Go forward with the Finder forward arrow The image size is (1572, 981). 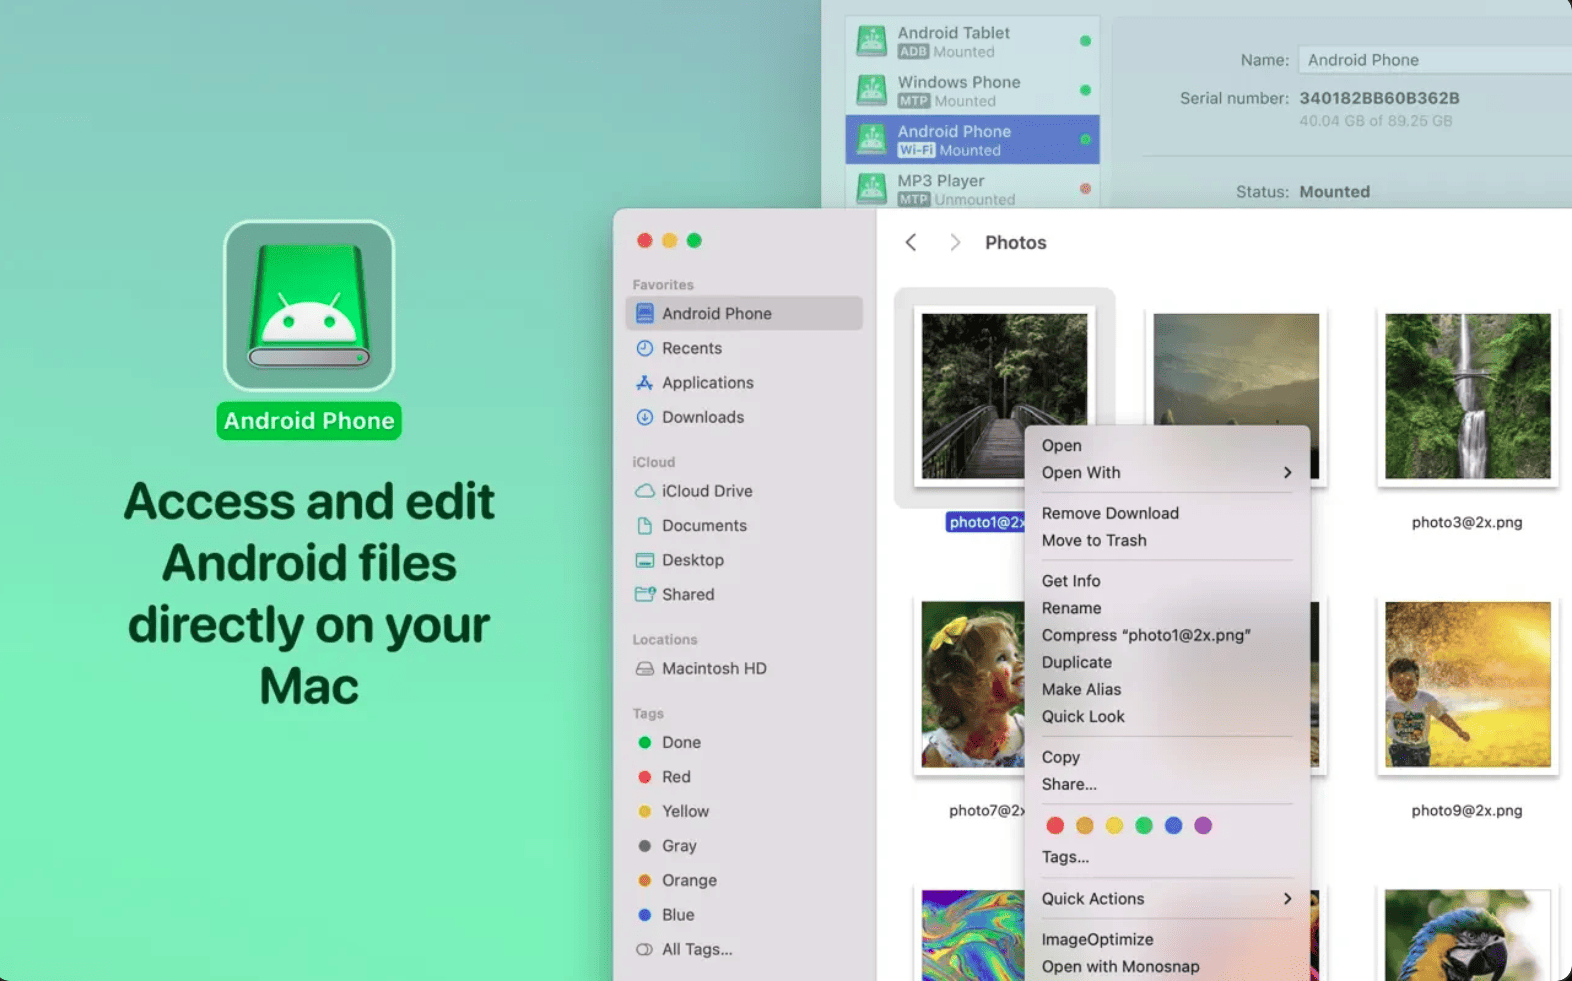click(955, 242)
